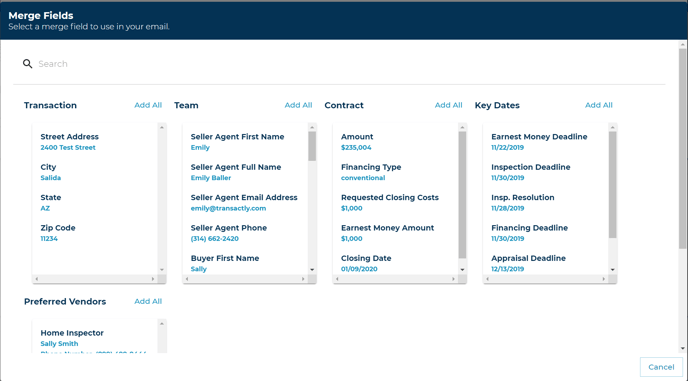Click the Team list left scroll arrow
The height and width of the screenshot is (381, 688).
[x=187, y=279]
